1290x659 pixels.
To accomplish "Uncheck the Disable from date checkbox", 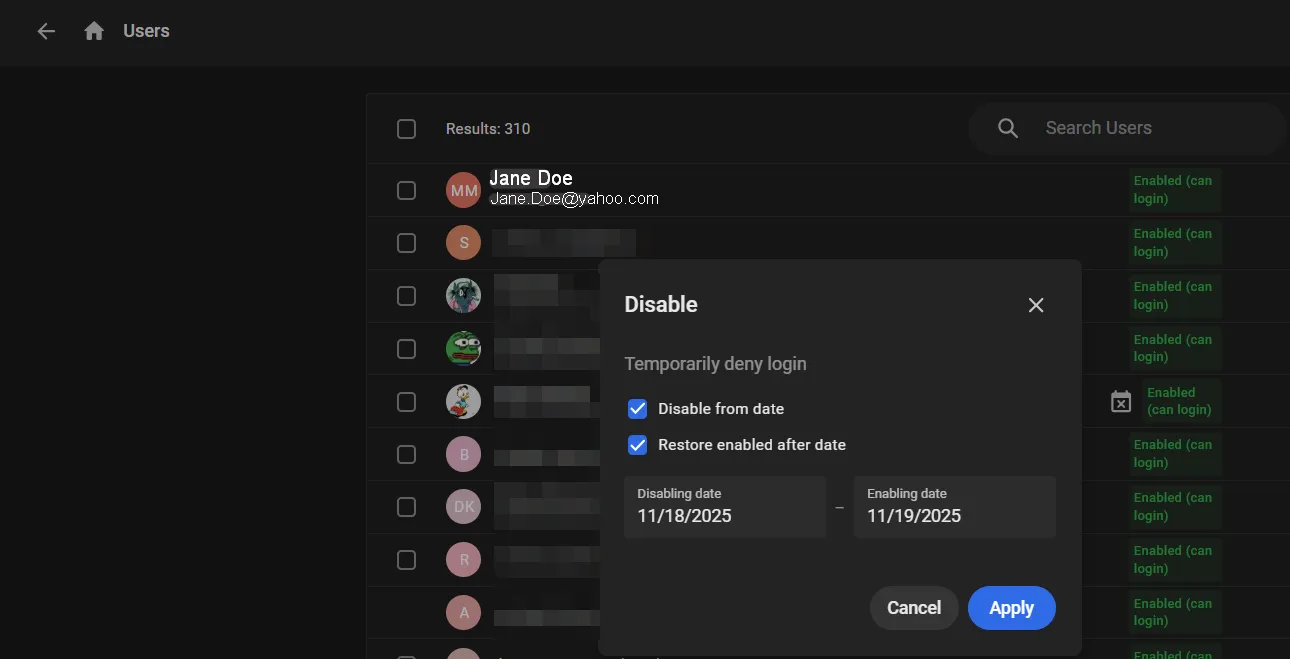I will point(637,408).
